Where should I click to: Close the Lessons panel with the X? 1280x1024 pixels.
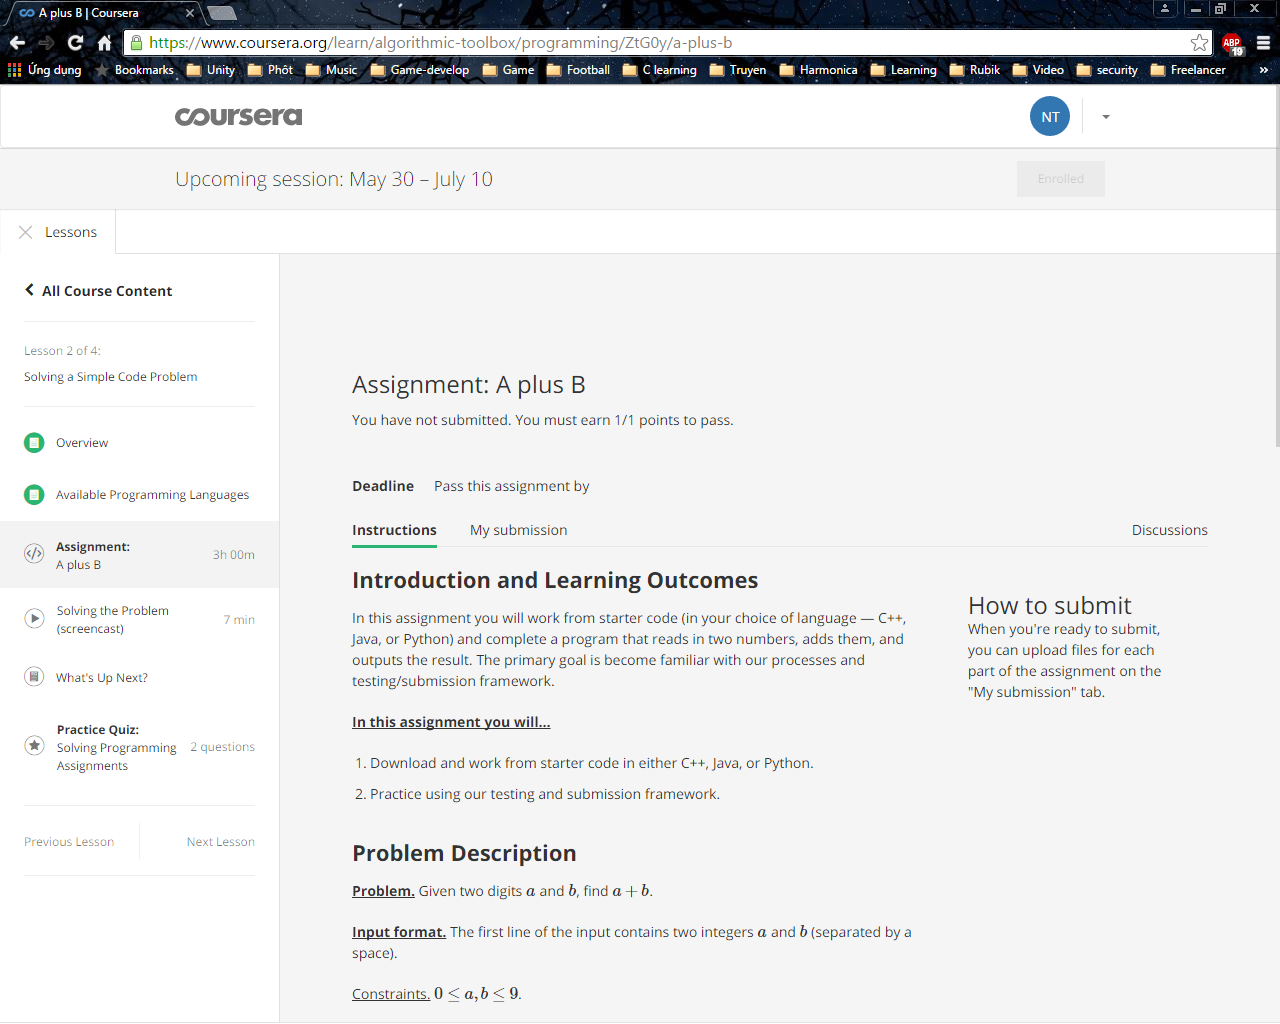[x=26, y=232]
